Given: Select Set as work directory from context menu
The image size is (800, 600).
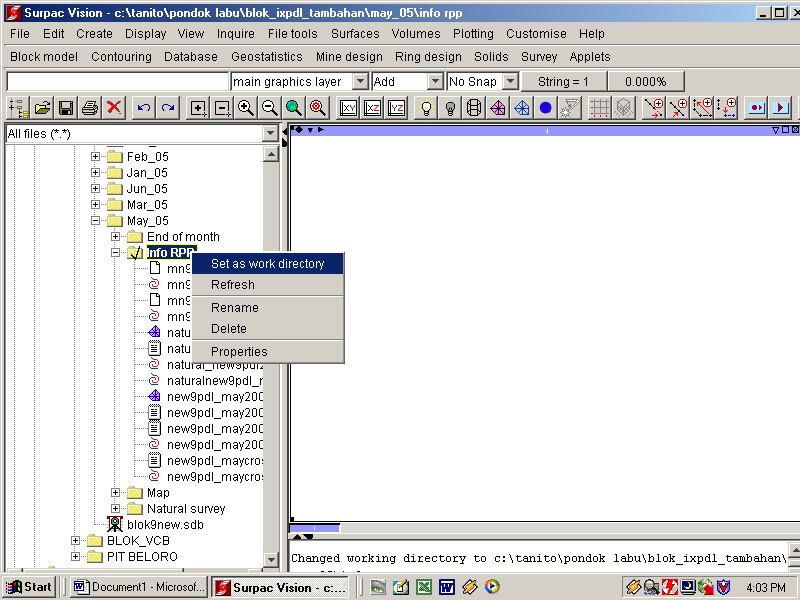Looking at the screenshot, I should click(270, 263).
